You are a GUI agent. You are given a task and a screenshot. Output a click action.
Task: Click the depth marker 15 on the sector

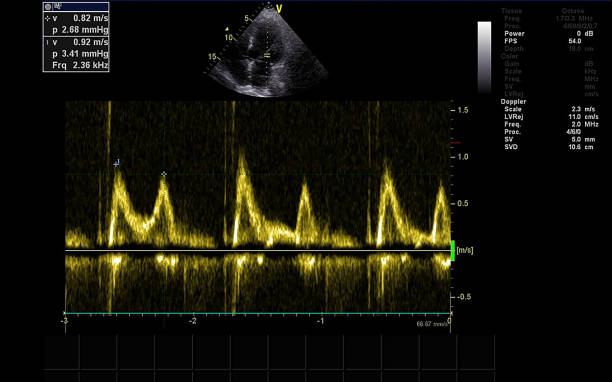coord(212,57)
